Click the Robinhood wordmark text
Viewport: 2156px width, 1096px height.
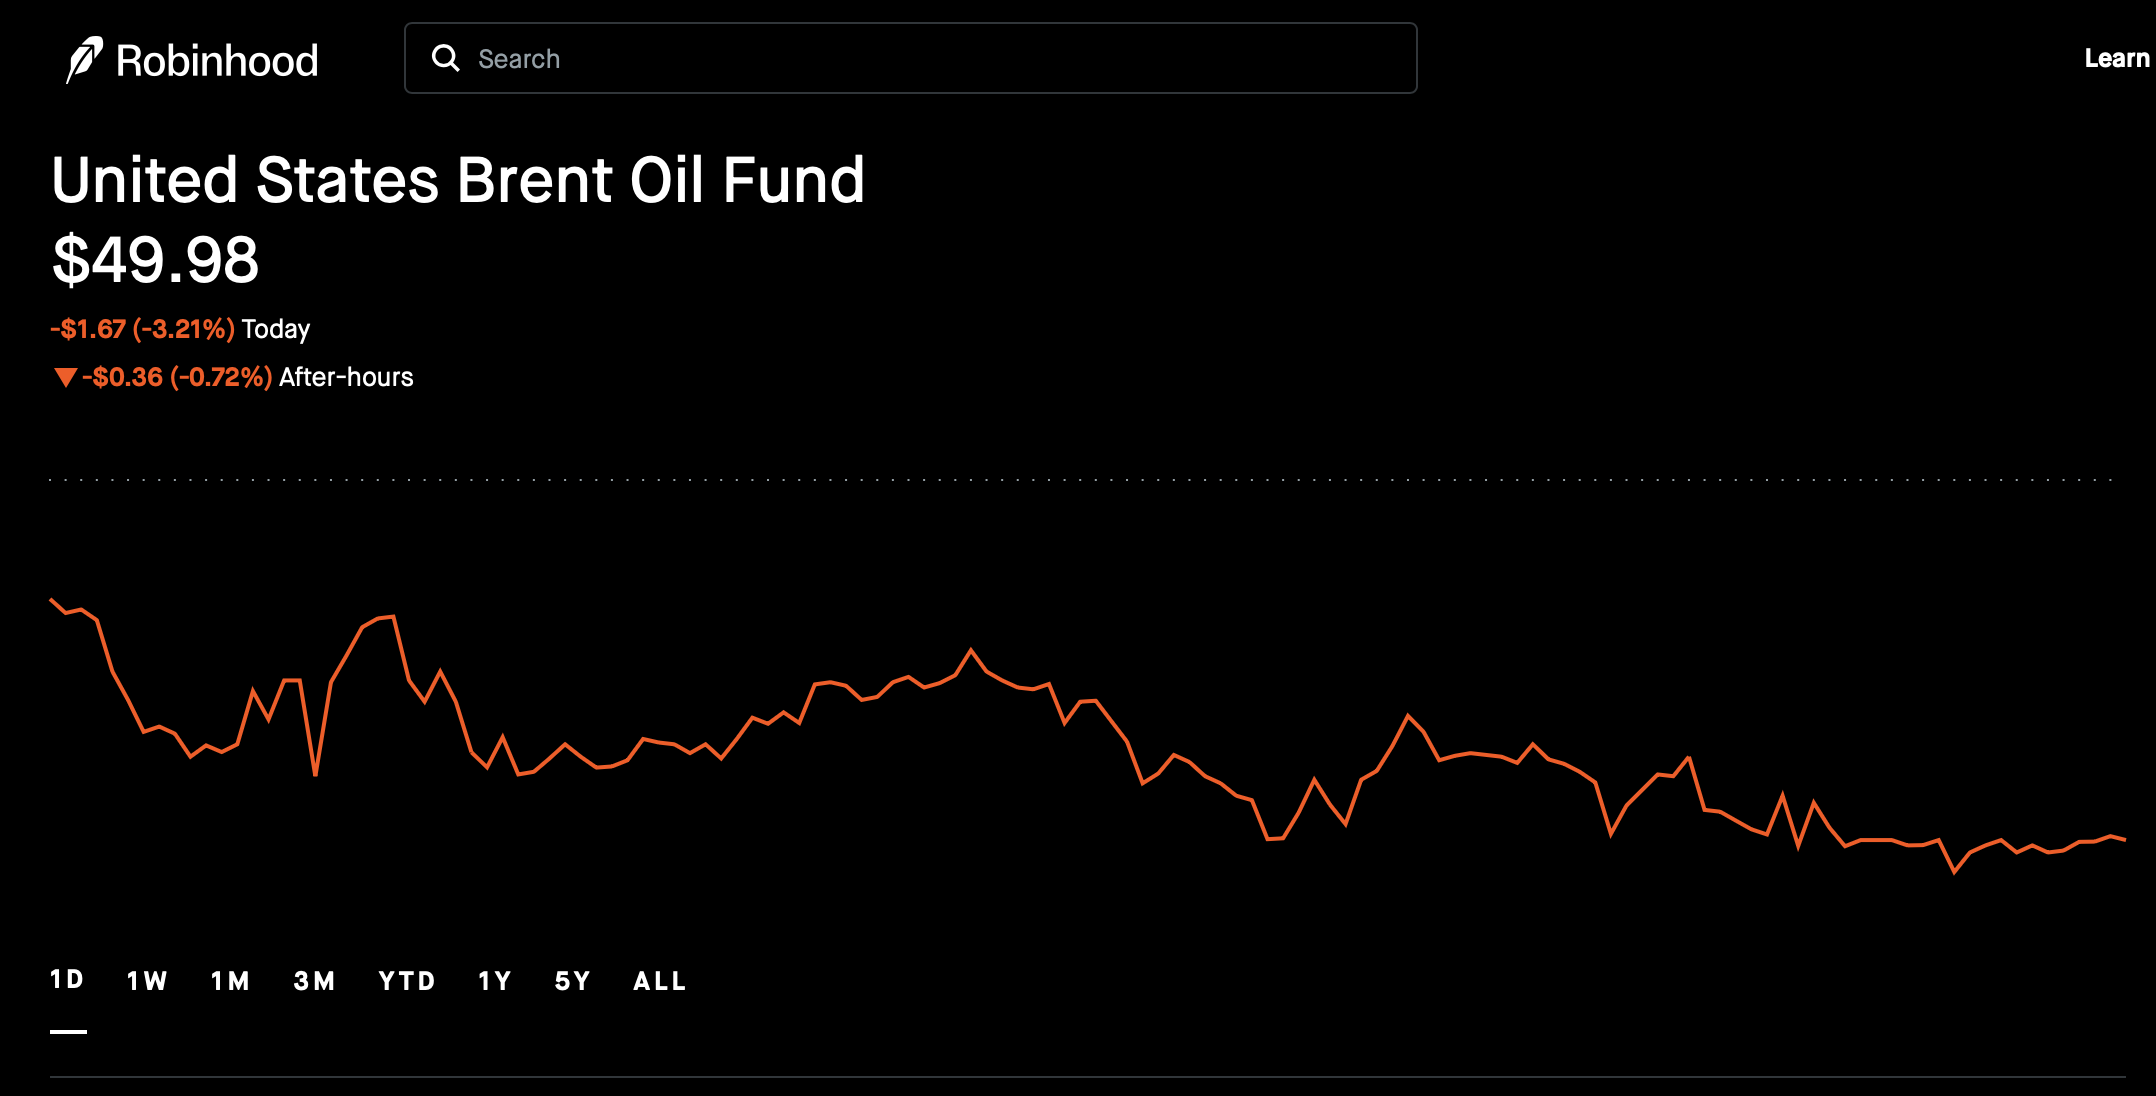217,61
